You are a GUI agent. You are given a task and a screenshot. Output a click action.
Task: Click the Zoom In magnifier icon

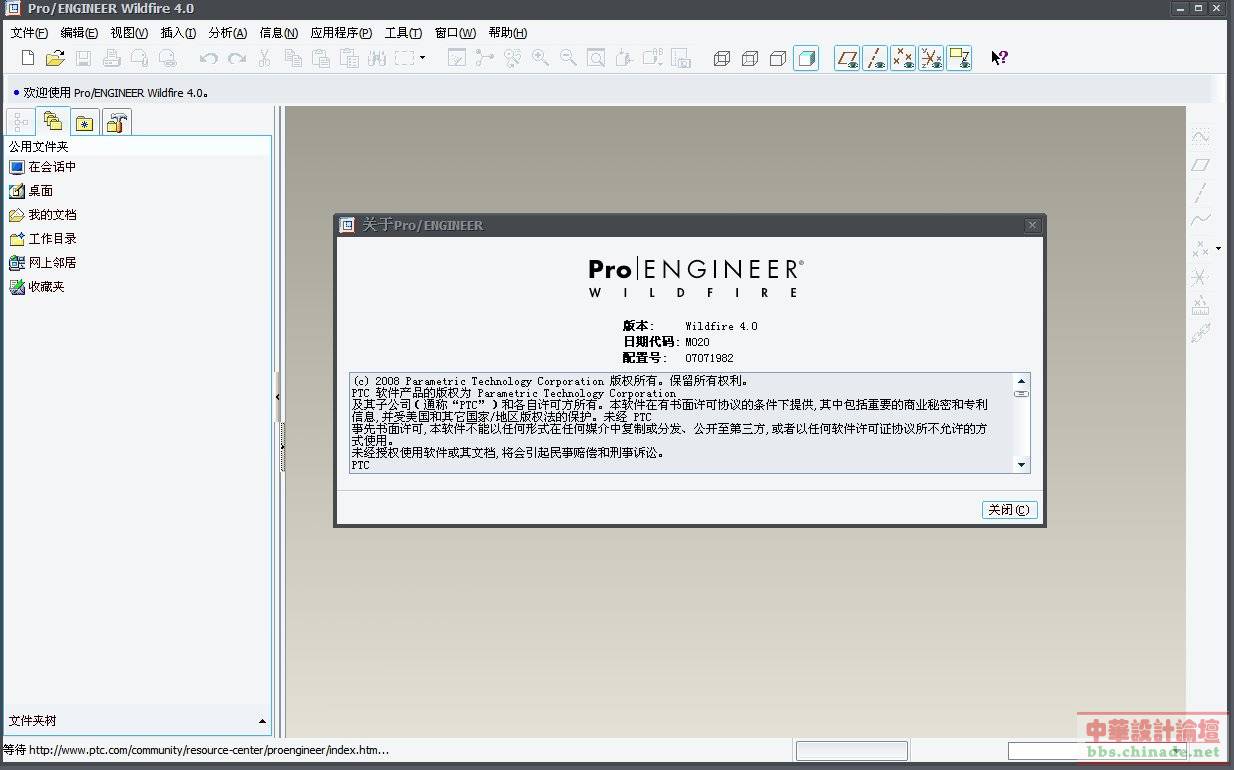point(540,58)
